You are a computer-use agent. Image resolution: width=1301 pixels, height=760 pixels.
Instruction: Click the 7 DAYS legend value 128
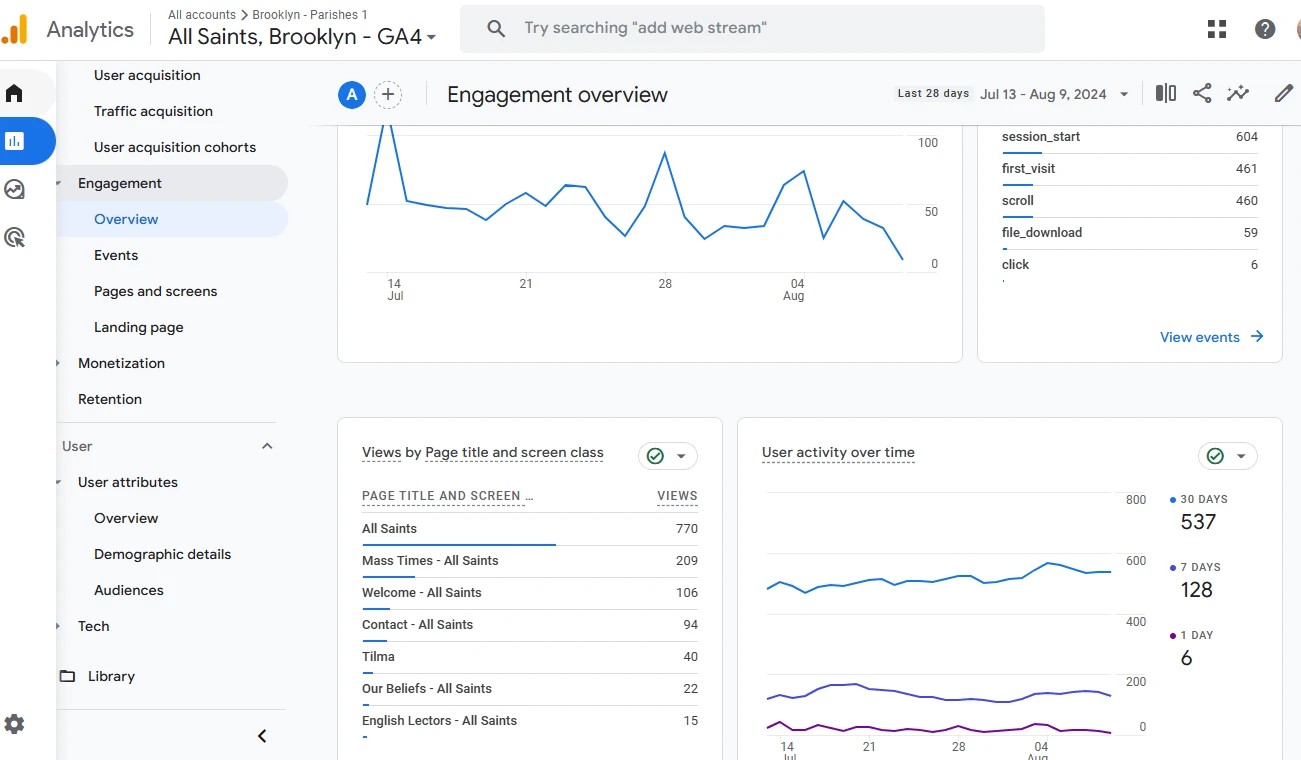click(x=1197, y=590)
